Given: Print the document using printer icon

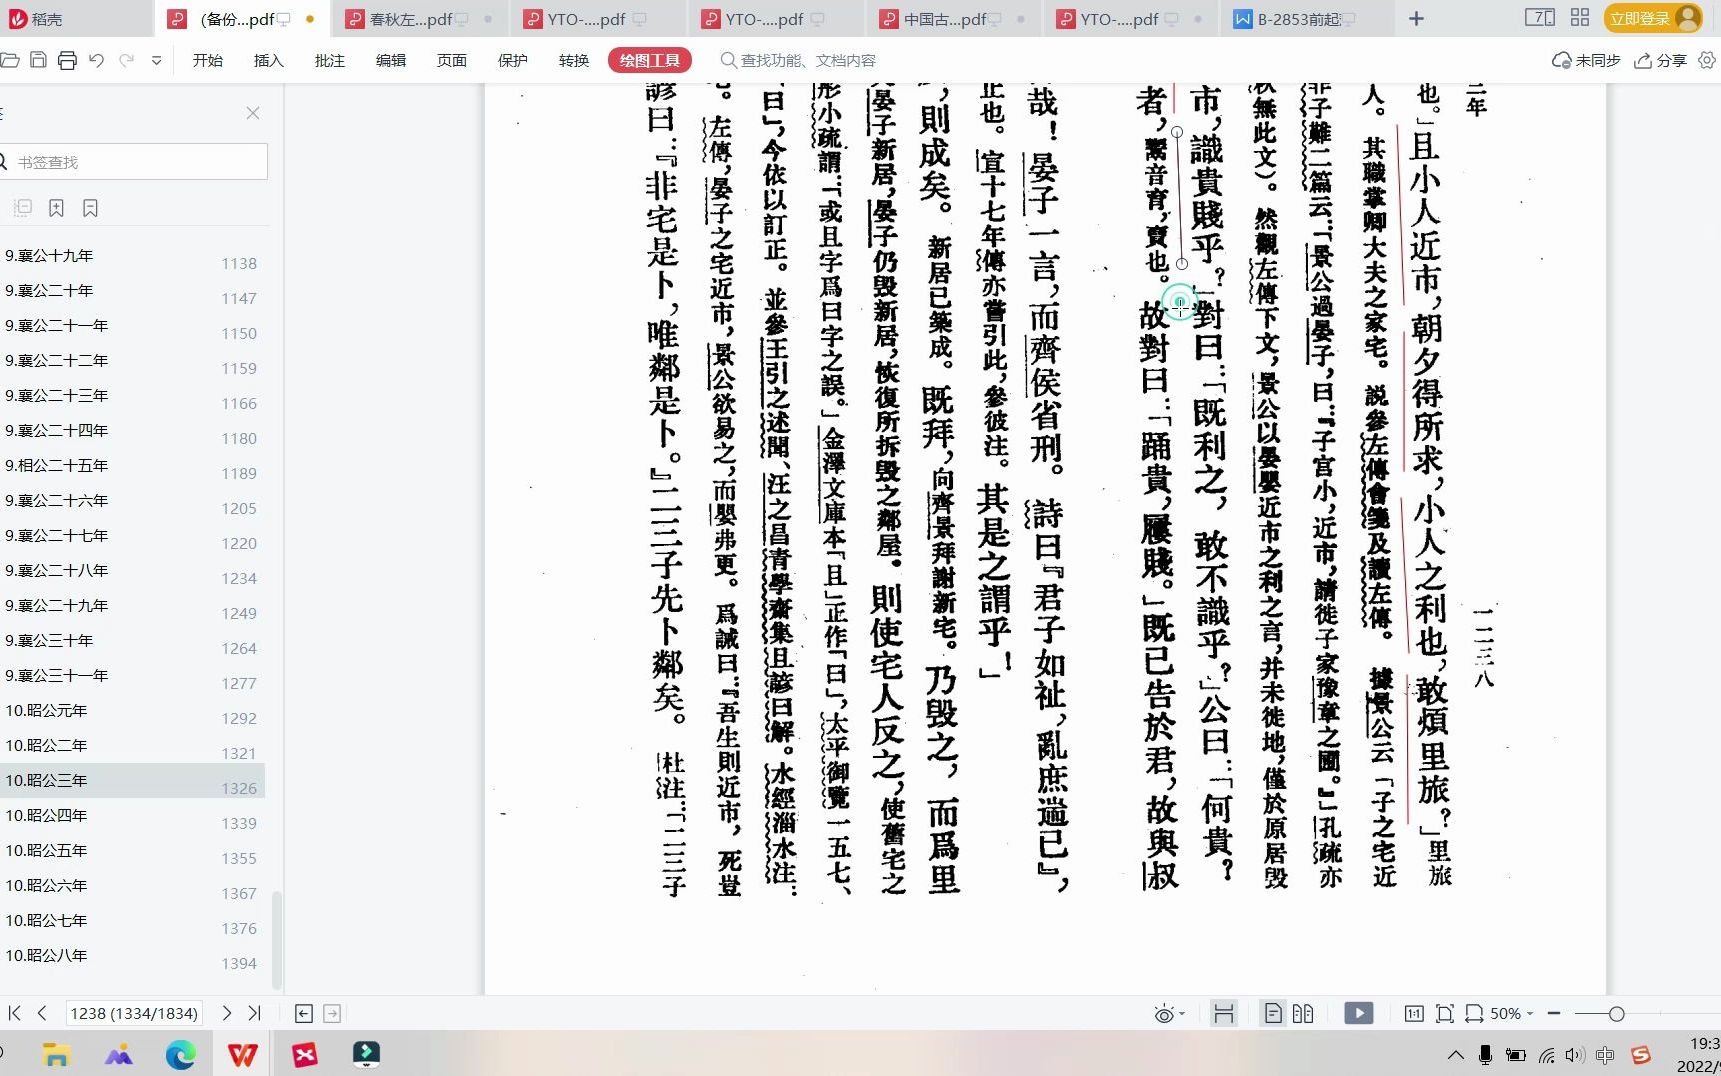Looking at the screenshot, I should (67, 61).
